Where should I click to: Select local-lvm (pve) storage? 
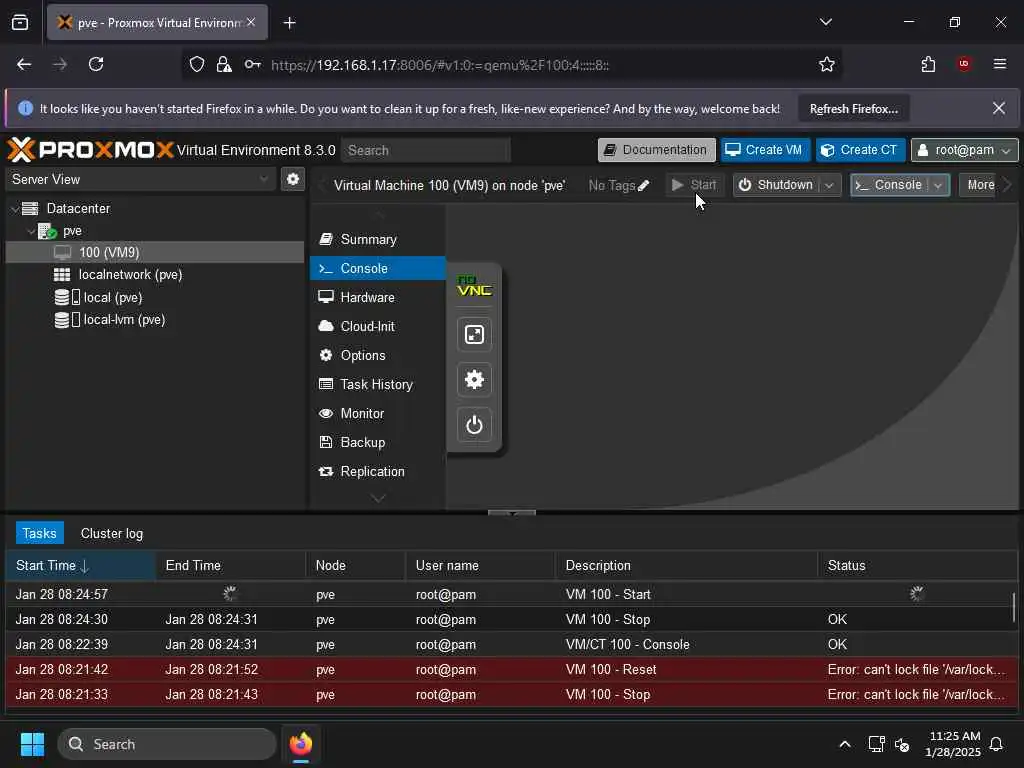click(155, 320)
